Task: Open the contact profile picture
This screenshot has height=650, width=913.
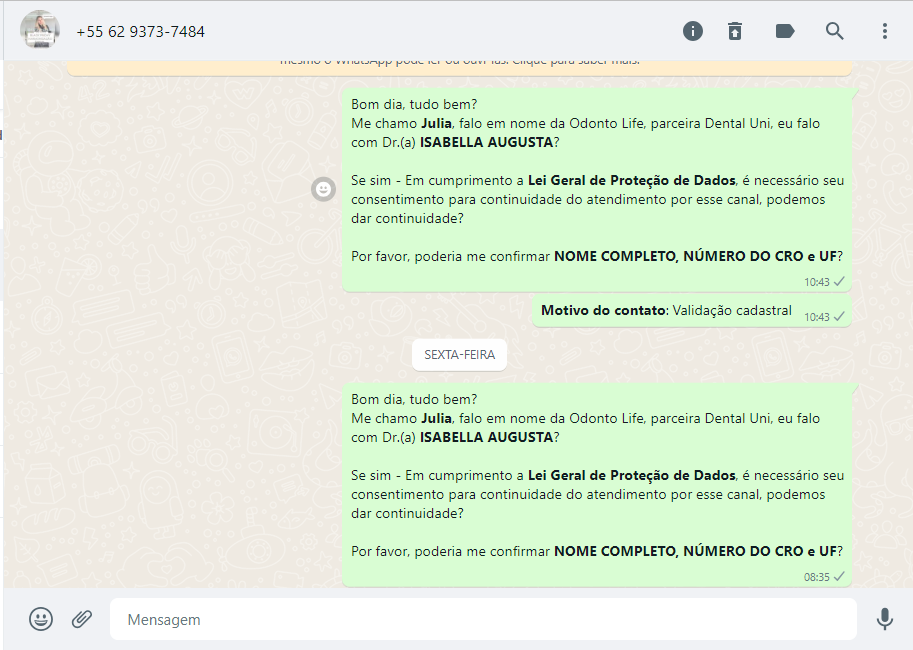Action: tap(40, 29)
